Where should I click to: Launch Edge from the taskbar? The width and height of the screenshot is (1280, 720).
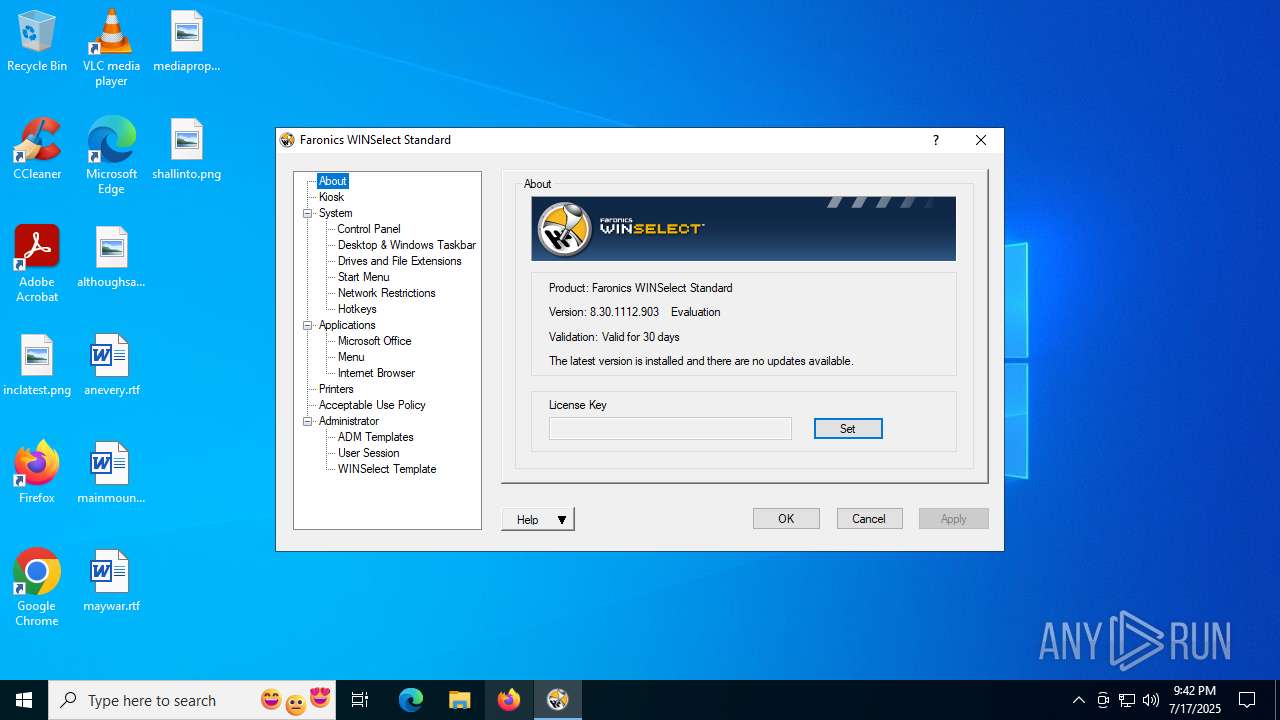click(411, 700)
